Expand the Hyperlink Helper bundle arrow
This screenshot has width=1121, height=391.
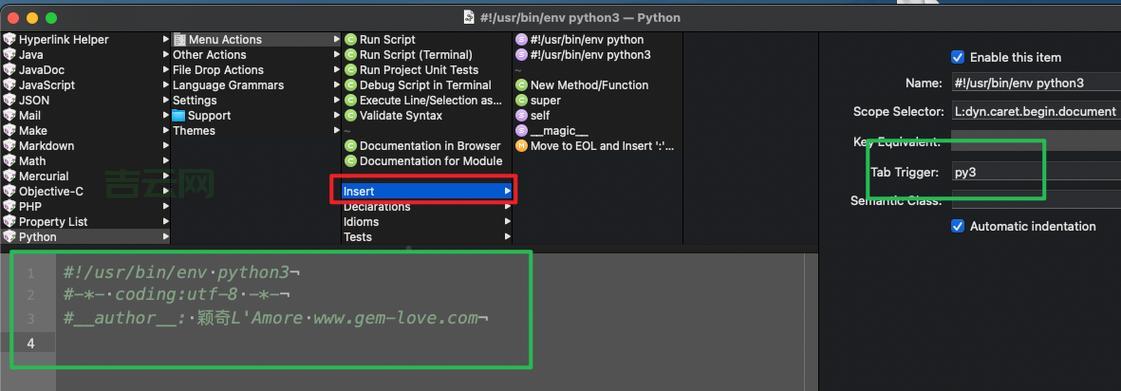tap(166, 39)
